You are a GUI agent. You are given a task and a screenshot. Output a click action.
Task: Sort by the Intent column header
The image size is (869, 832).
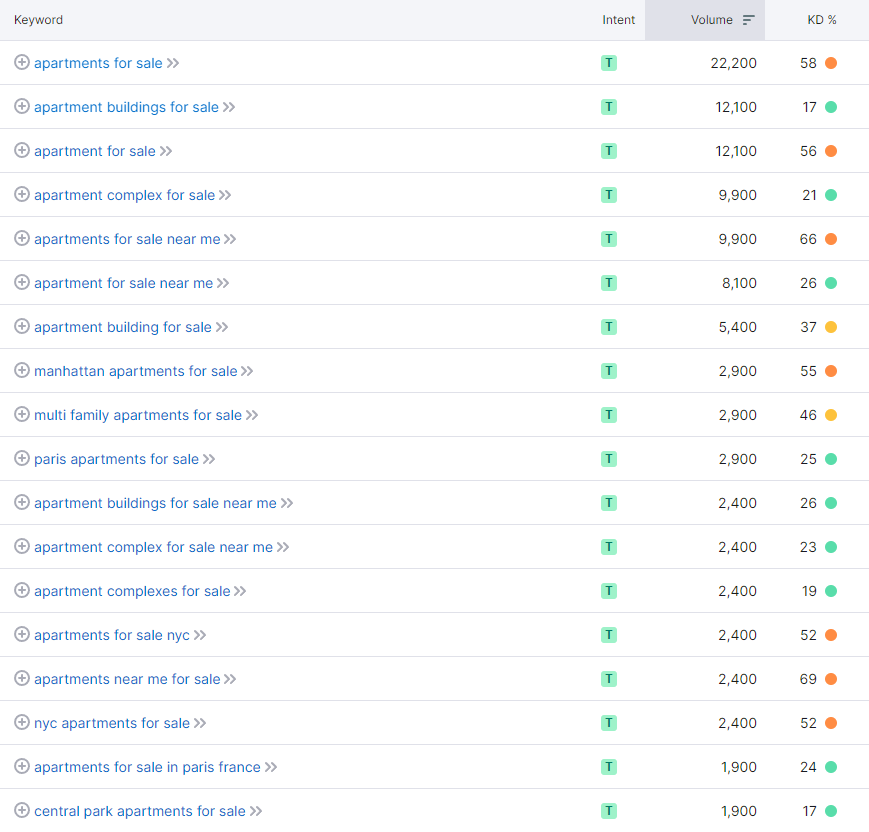(618, 20)
